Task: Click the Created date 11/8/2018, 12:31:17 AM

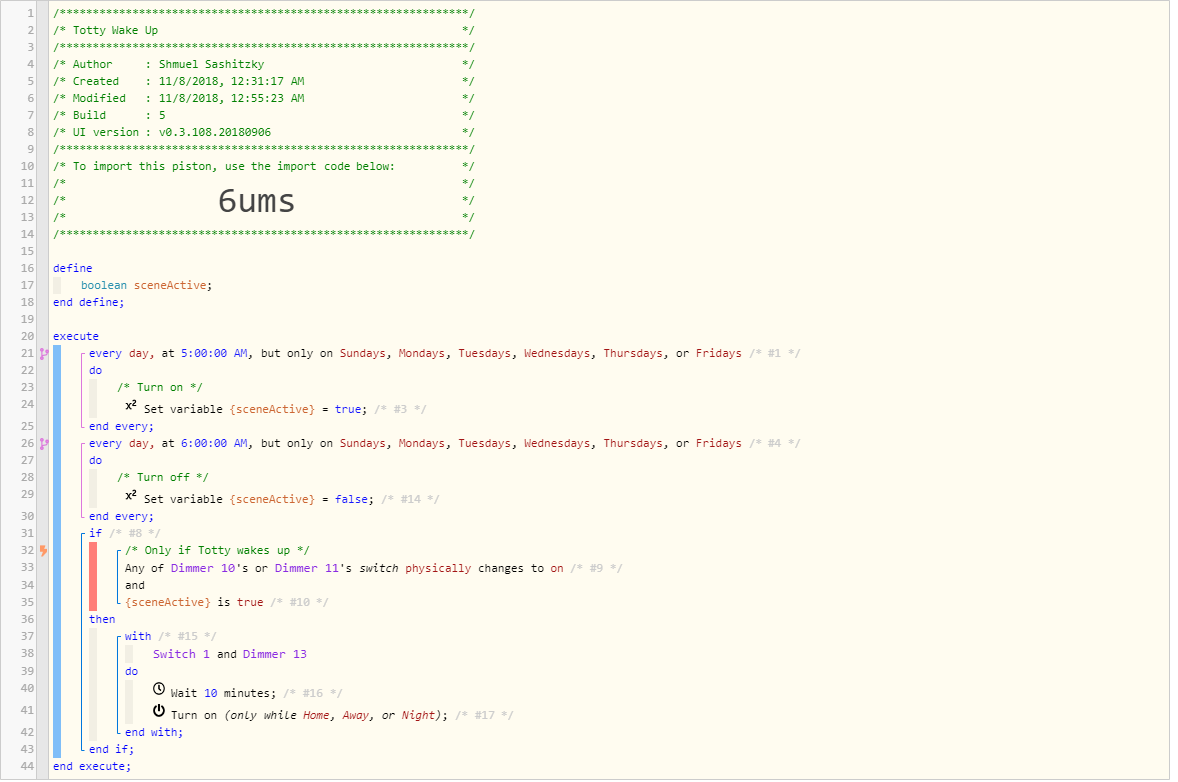Action: pos(231,81)
